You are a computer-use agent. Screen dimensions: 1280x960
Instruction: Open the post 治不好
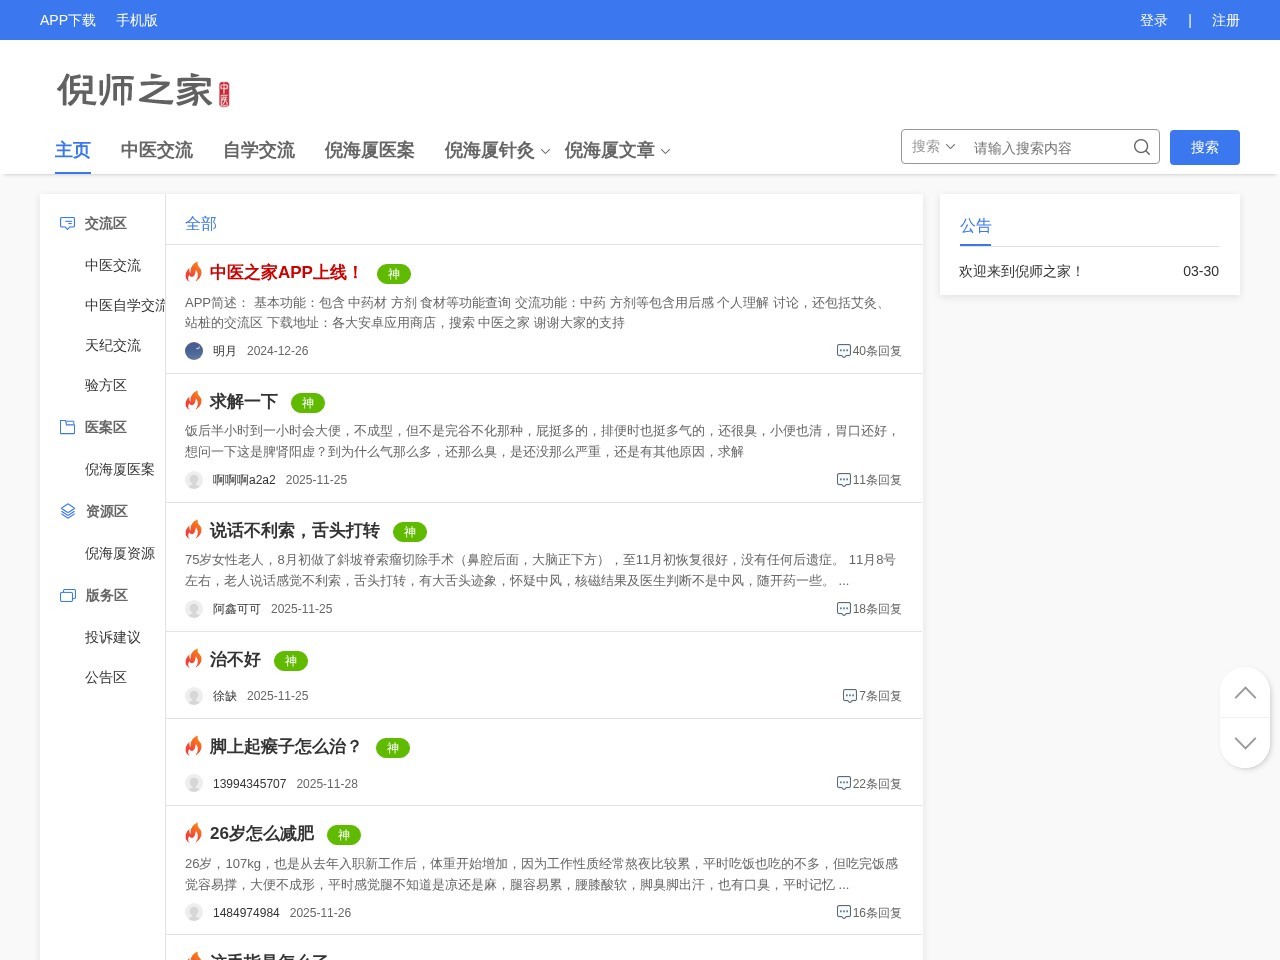click(x=235, y=659)
